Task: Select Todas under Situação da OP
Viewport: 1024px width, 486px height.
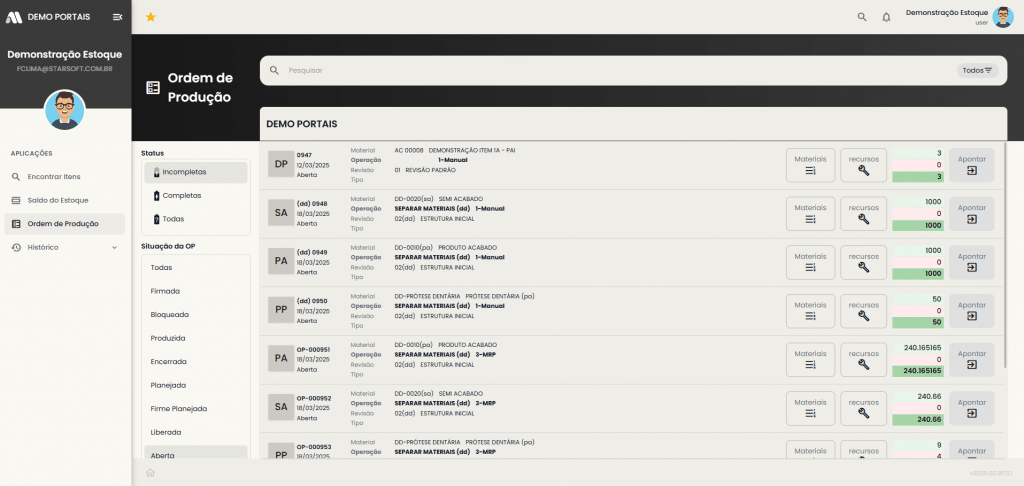Action: 196,268
